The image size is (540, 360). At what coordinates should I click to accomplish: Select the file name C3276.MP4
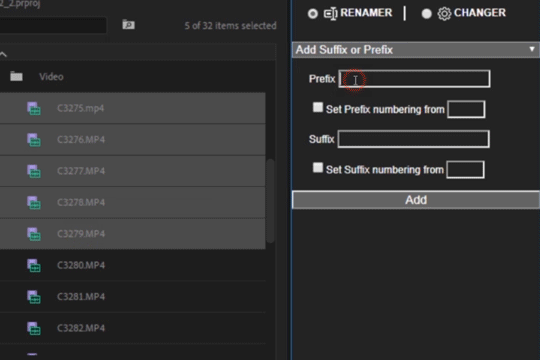click(x=81, y=140)
